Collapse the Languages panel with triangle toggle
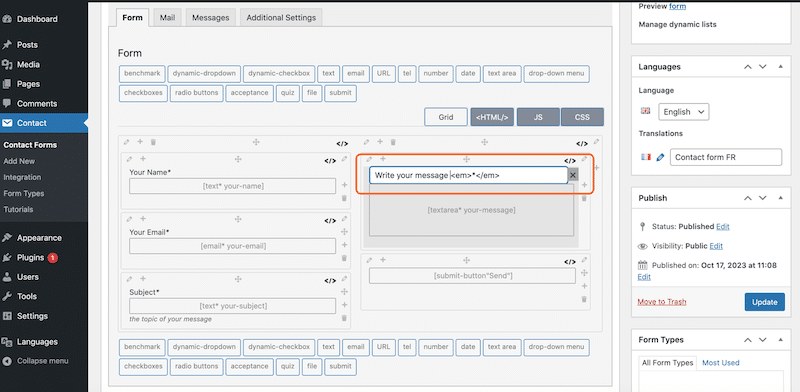This screenshot has width=800, height=392. (x=780, y=67)
